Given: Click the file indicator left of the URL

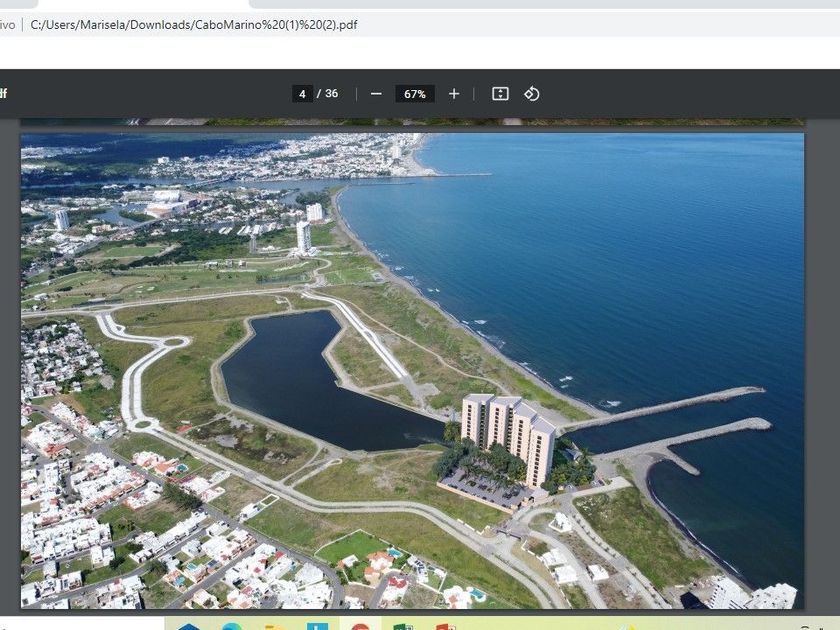Looking at the screenshot, I should [8, 25].
